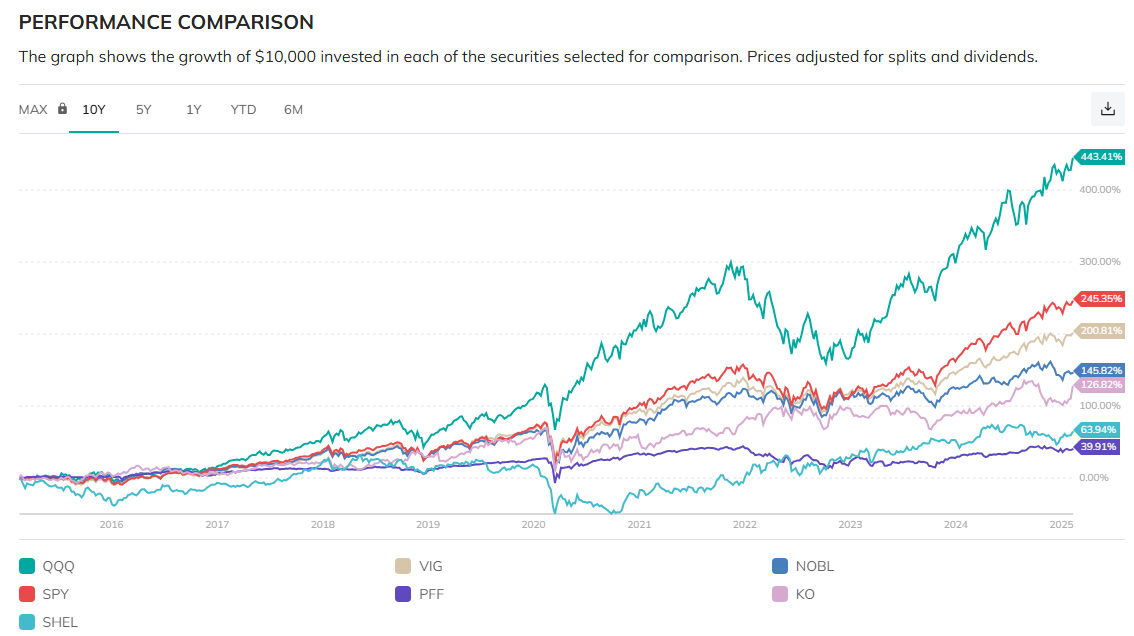Toggle the SHEL series in legend
1134x636 pixels.
(59, 622)
